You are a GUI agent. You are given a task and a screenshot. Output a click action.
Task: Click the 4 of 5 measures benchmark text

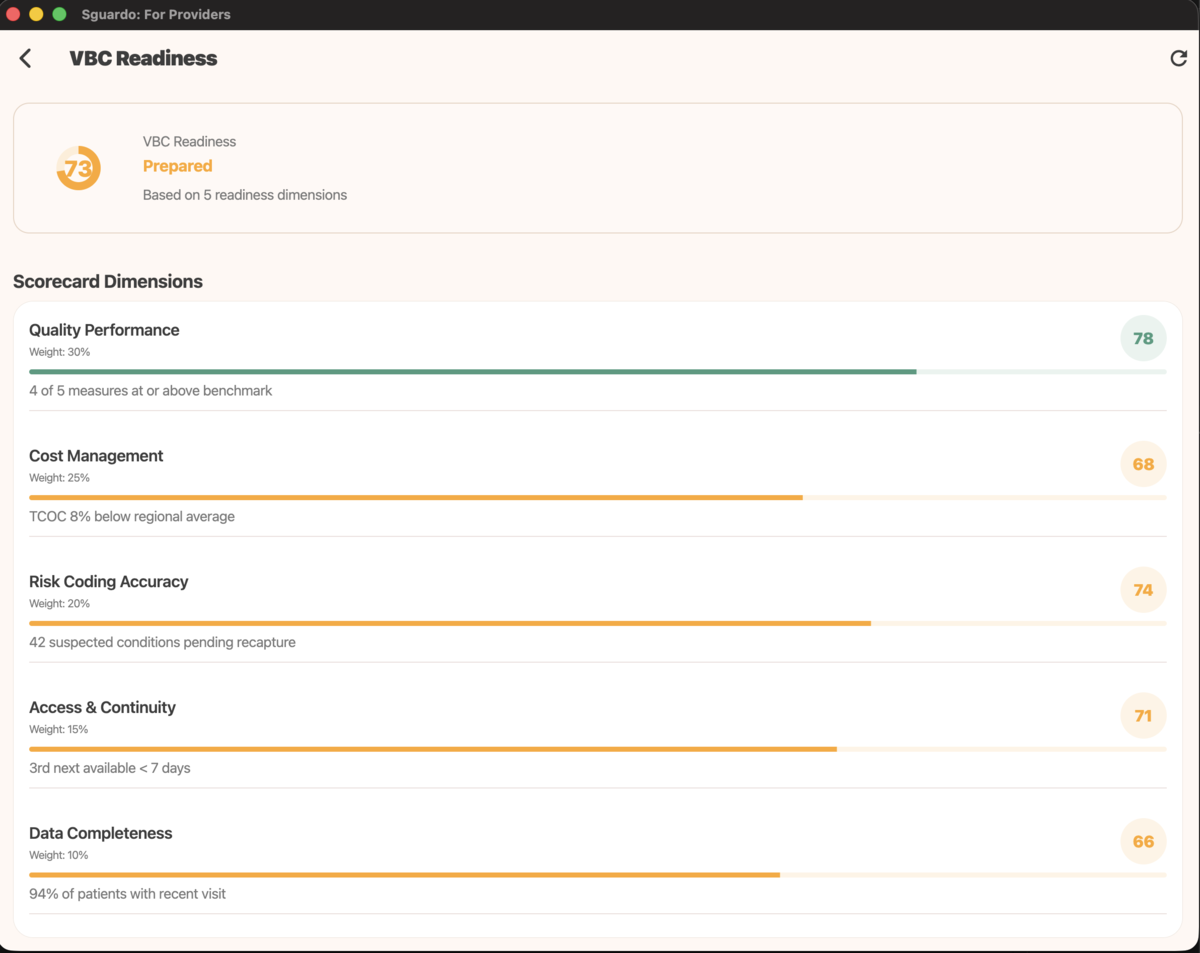(x=150, y=390)
